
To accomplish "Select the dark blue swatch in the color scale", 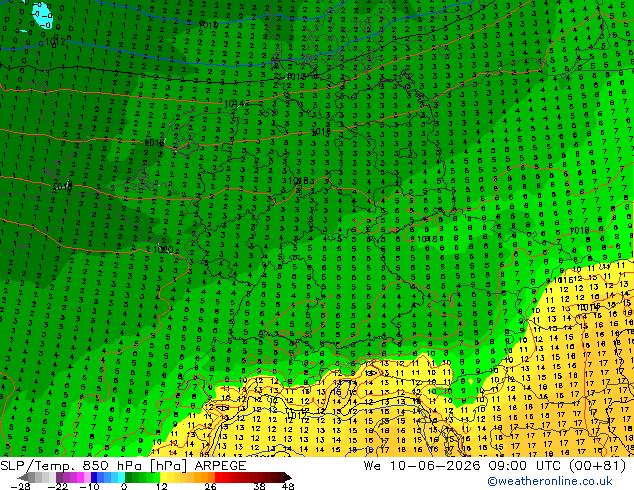I will point(94,477).
